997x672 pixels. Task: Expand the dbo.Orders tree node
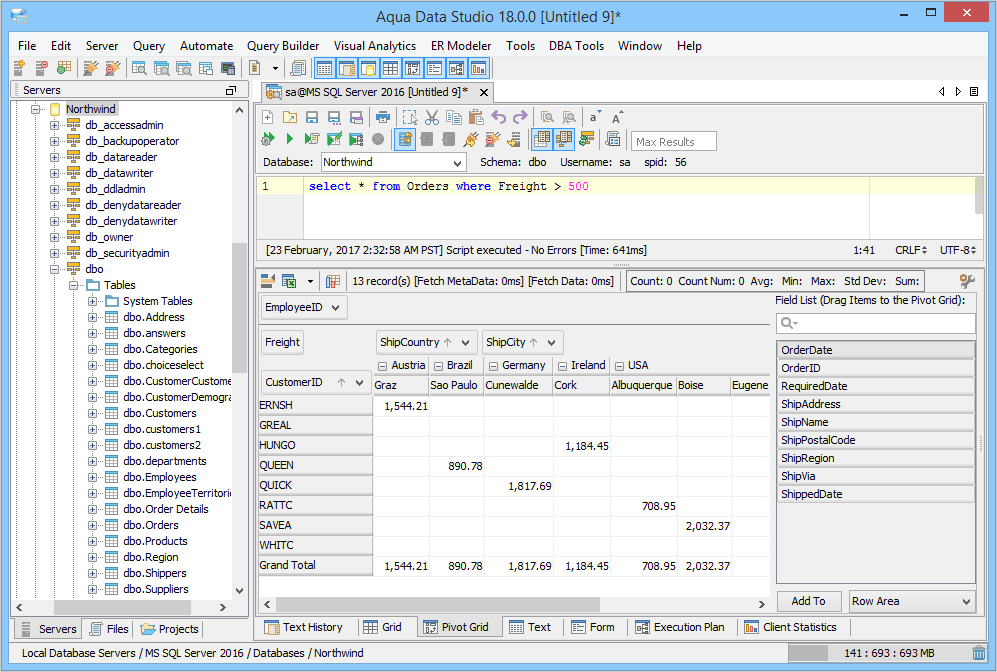coord(93,525)
